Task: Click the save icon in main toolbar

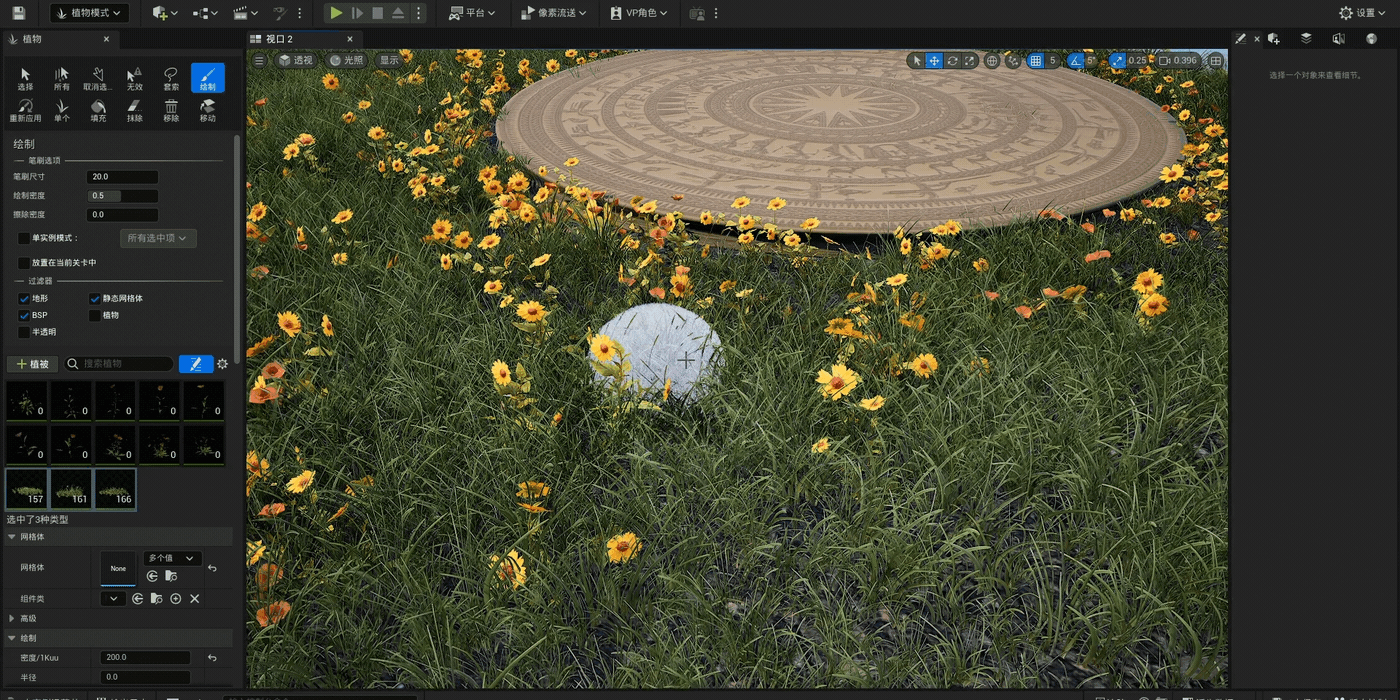Action: point(18,13)
